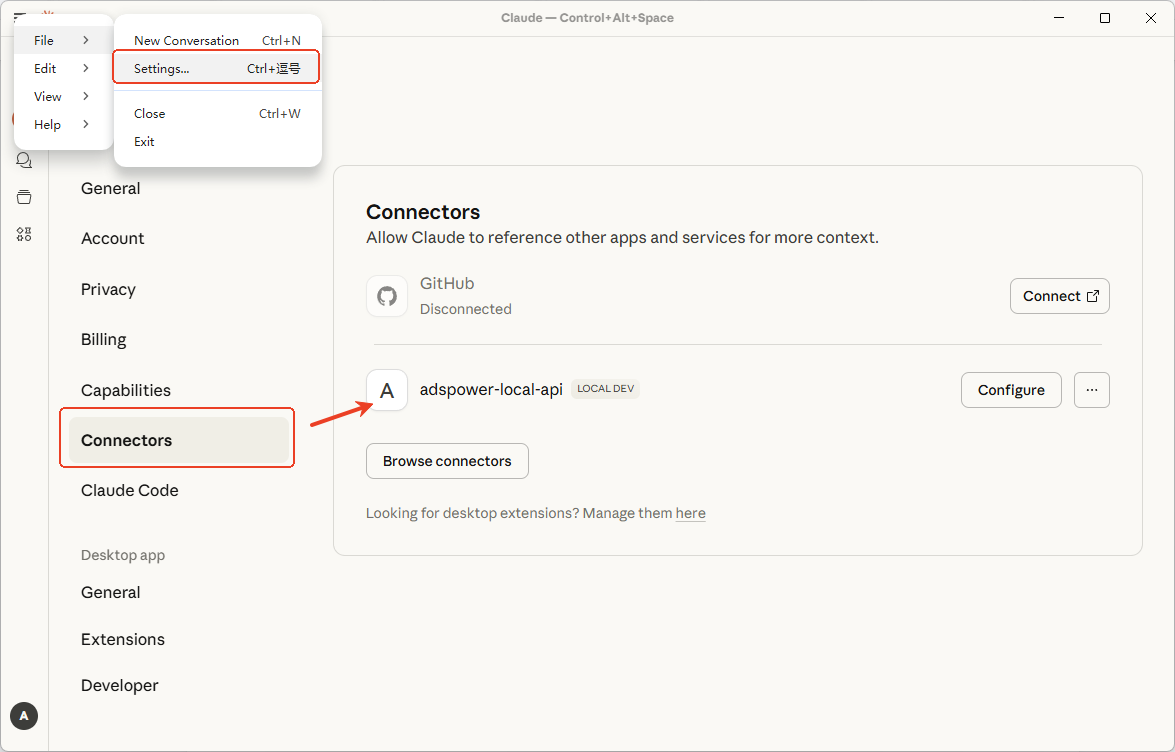Viewport: 1175px width, 752px height.
Task: Open the more options ellipsis for adspower-local-api
Action: (1091, 390)
